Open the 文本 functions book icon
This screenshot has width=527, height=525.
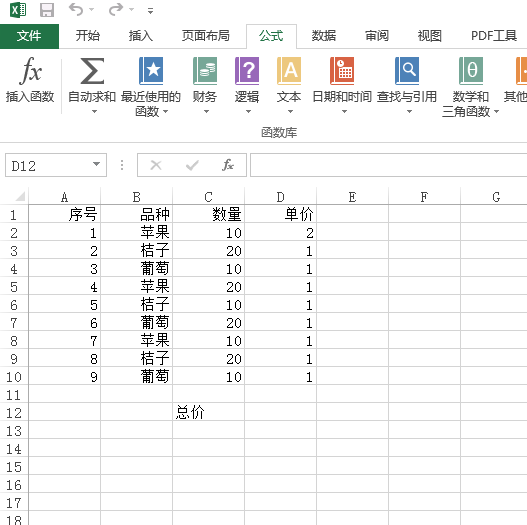coord(289,71)
